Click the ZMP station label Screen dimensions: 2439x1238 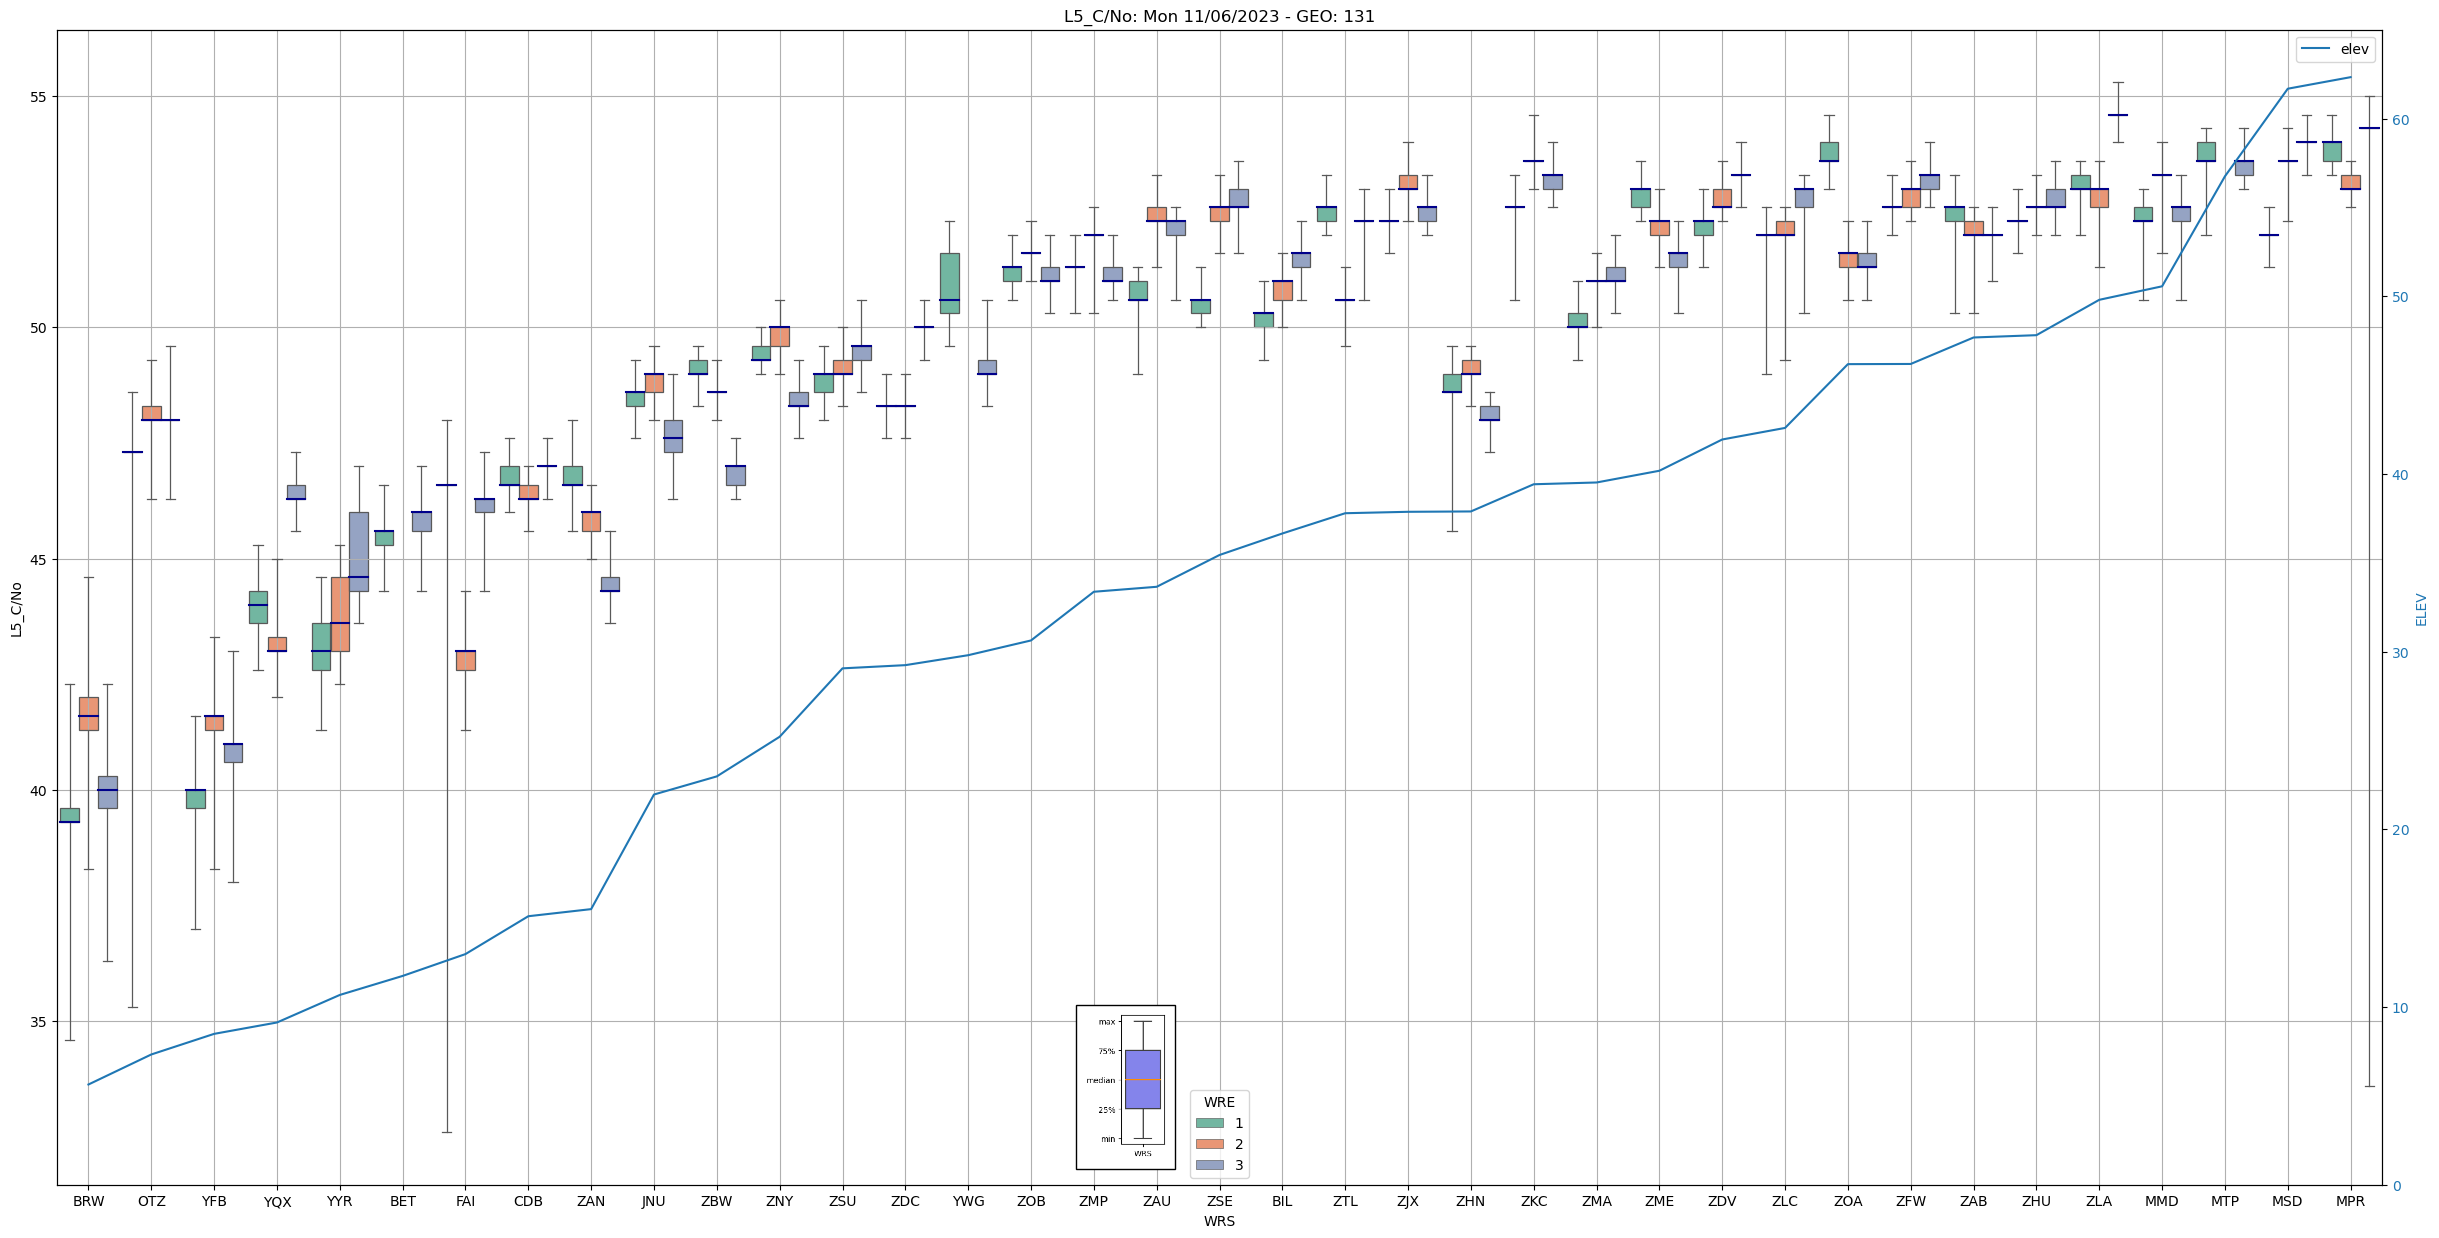pos(1094,1202)
